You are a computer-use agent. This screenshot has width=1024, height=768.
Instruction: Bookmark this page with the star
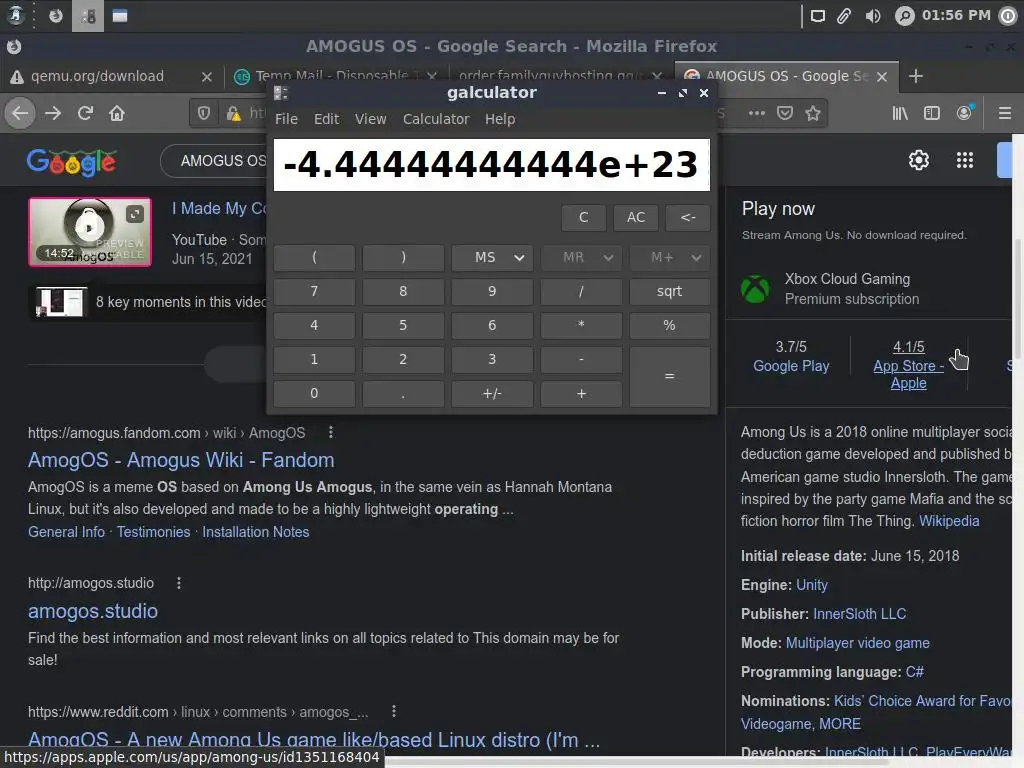tap(813, 114)
